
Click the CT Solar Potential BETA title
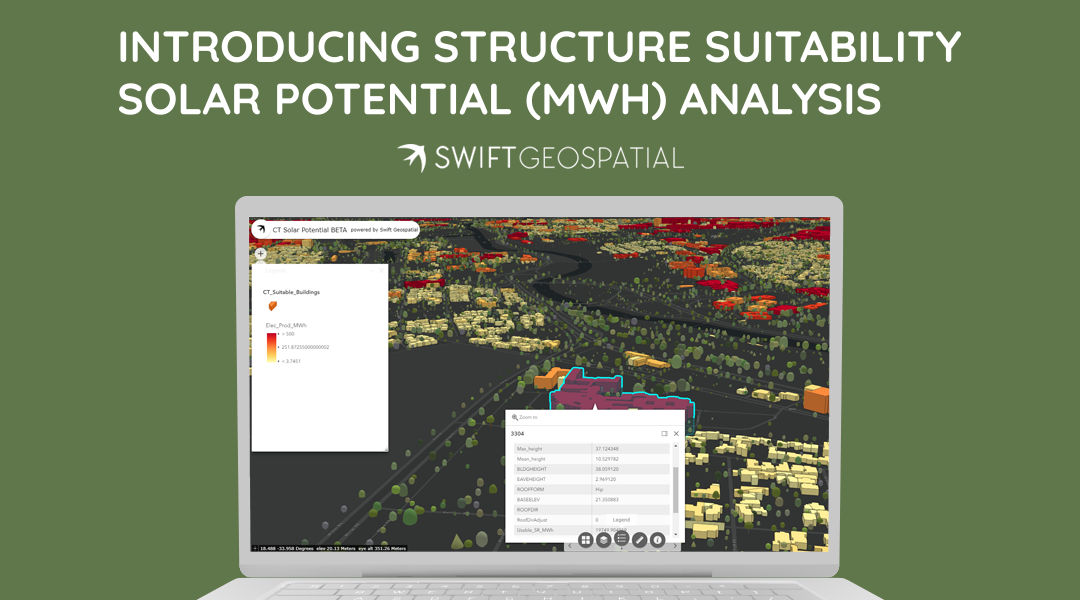pos(309,230)
